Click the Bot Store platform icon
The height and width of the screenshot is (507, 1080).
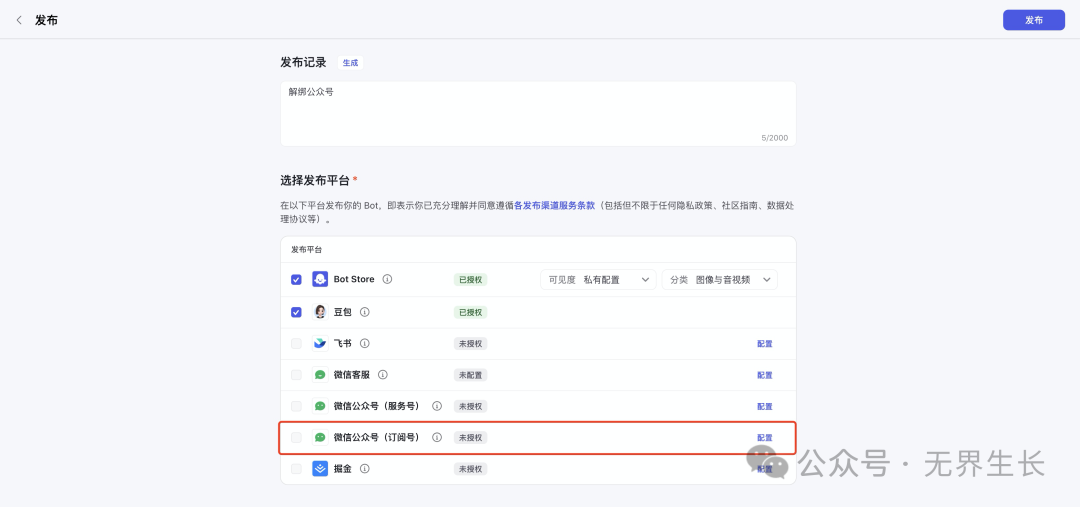[x=320, y=280]
